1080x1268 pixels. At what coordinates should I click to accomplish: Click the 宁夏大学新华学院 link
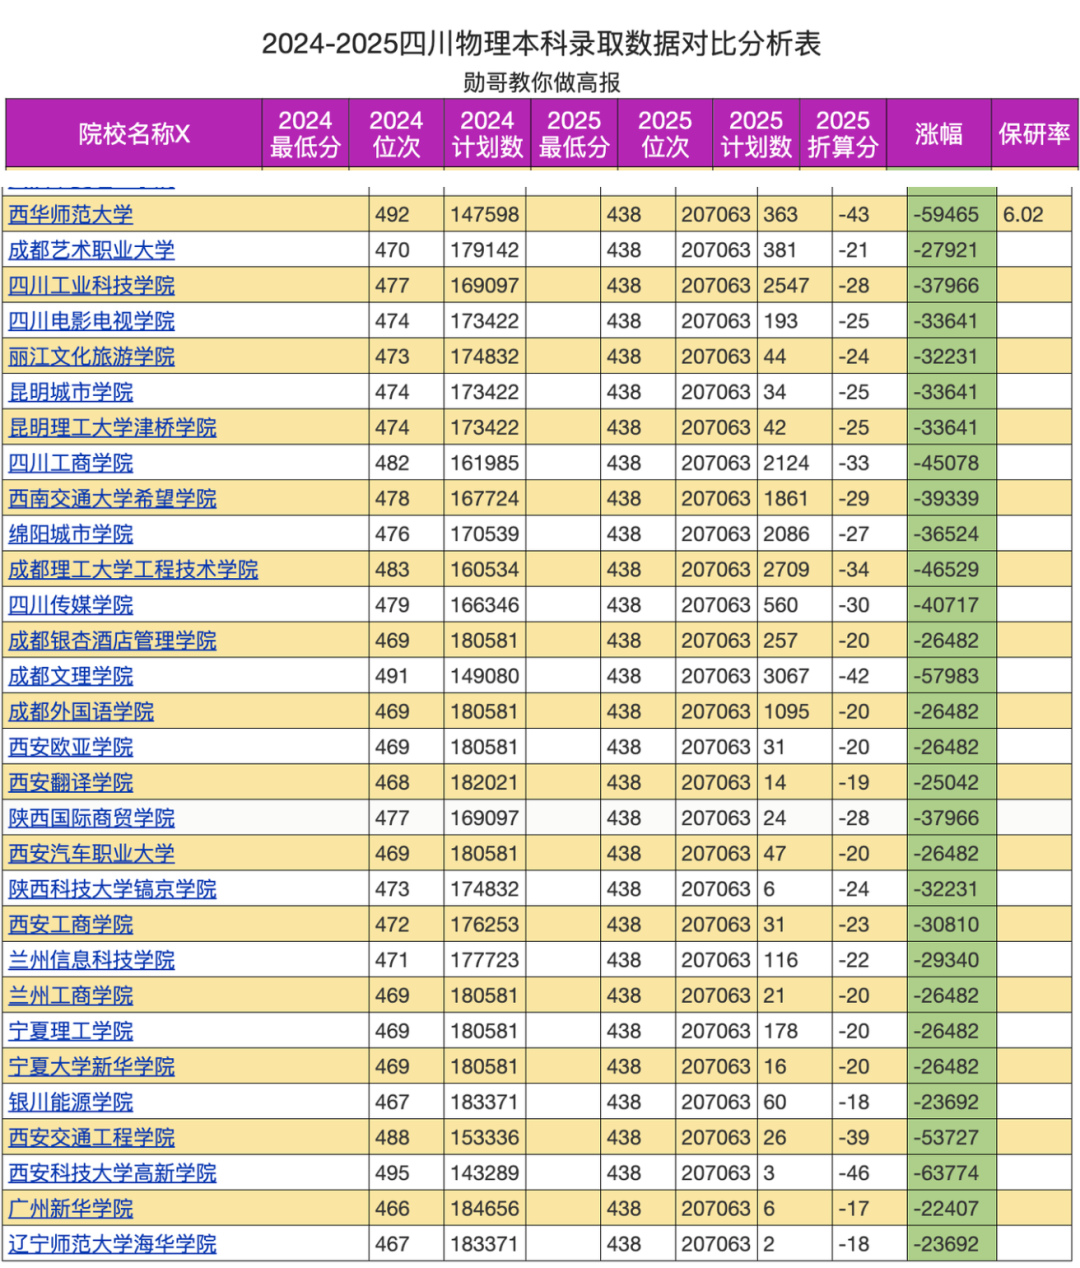(91, 1067)
